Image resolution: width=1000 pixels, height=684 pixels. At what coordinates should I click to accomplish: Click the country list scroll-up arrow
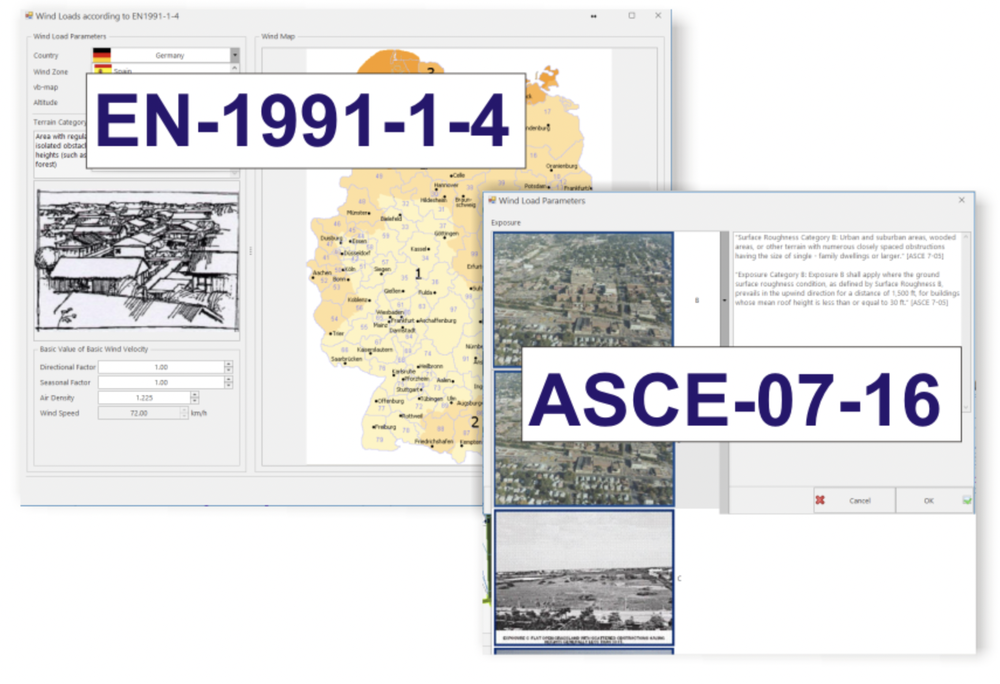coord(234,68)
